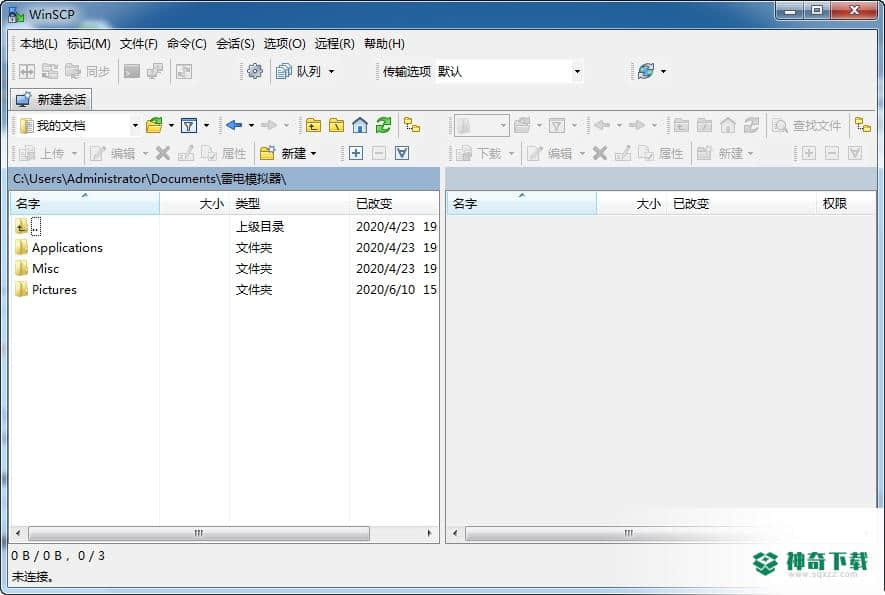Click the globe synchronize icon
The height and width of the screenshot is (595, 885).
[646, 71]
